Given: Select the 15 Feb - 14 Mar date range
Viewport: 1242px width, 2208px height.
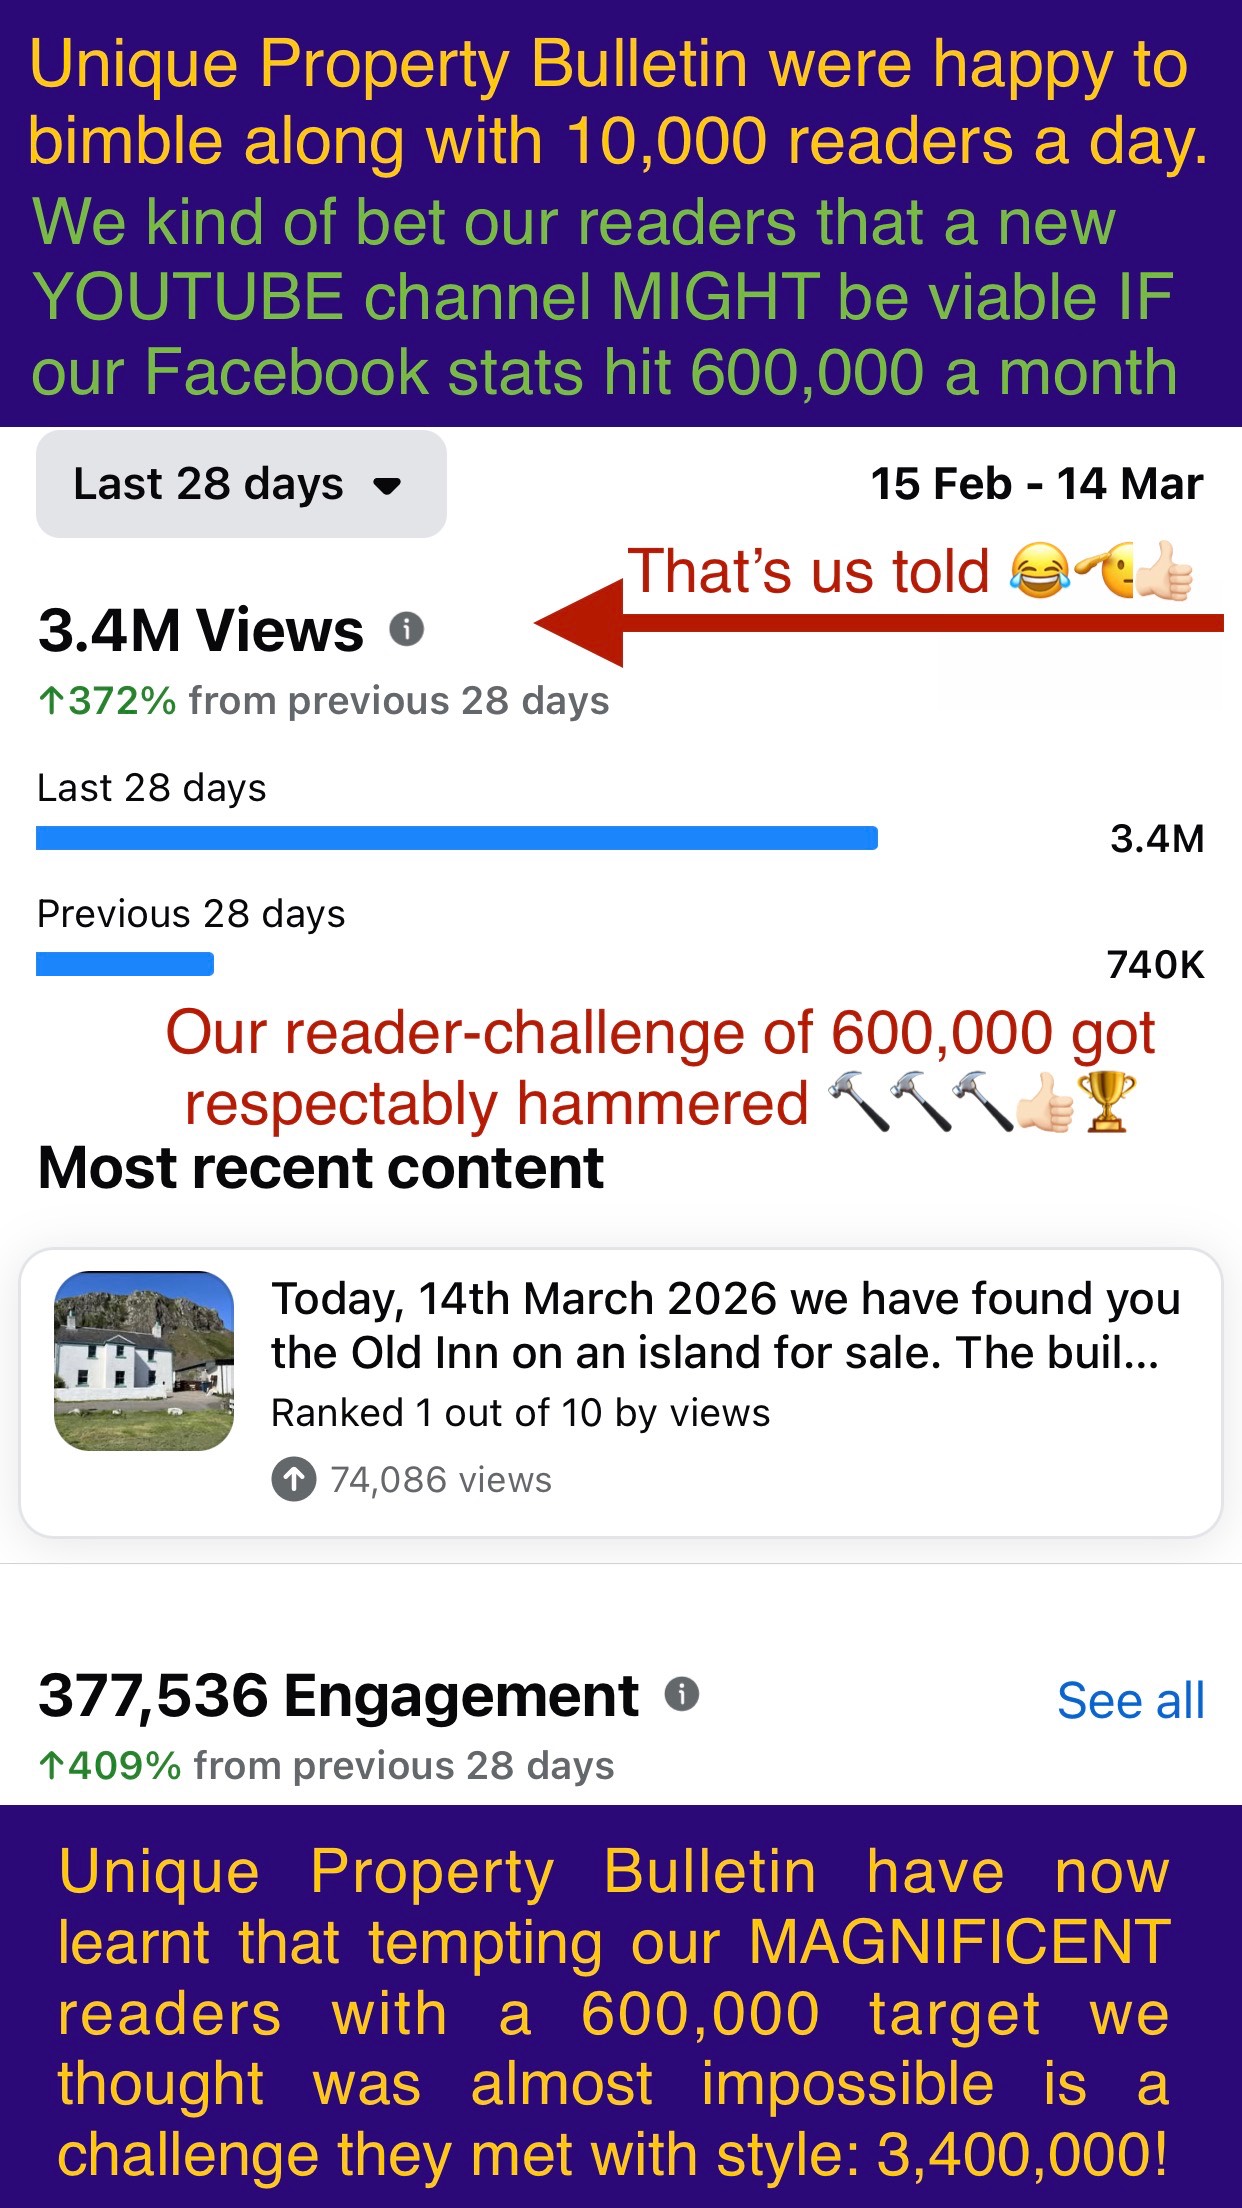Looking at the screenshot, I should pos(1036,485).
